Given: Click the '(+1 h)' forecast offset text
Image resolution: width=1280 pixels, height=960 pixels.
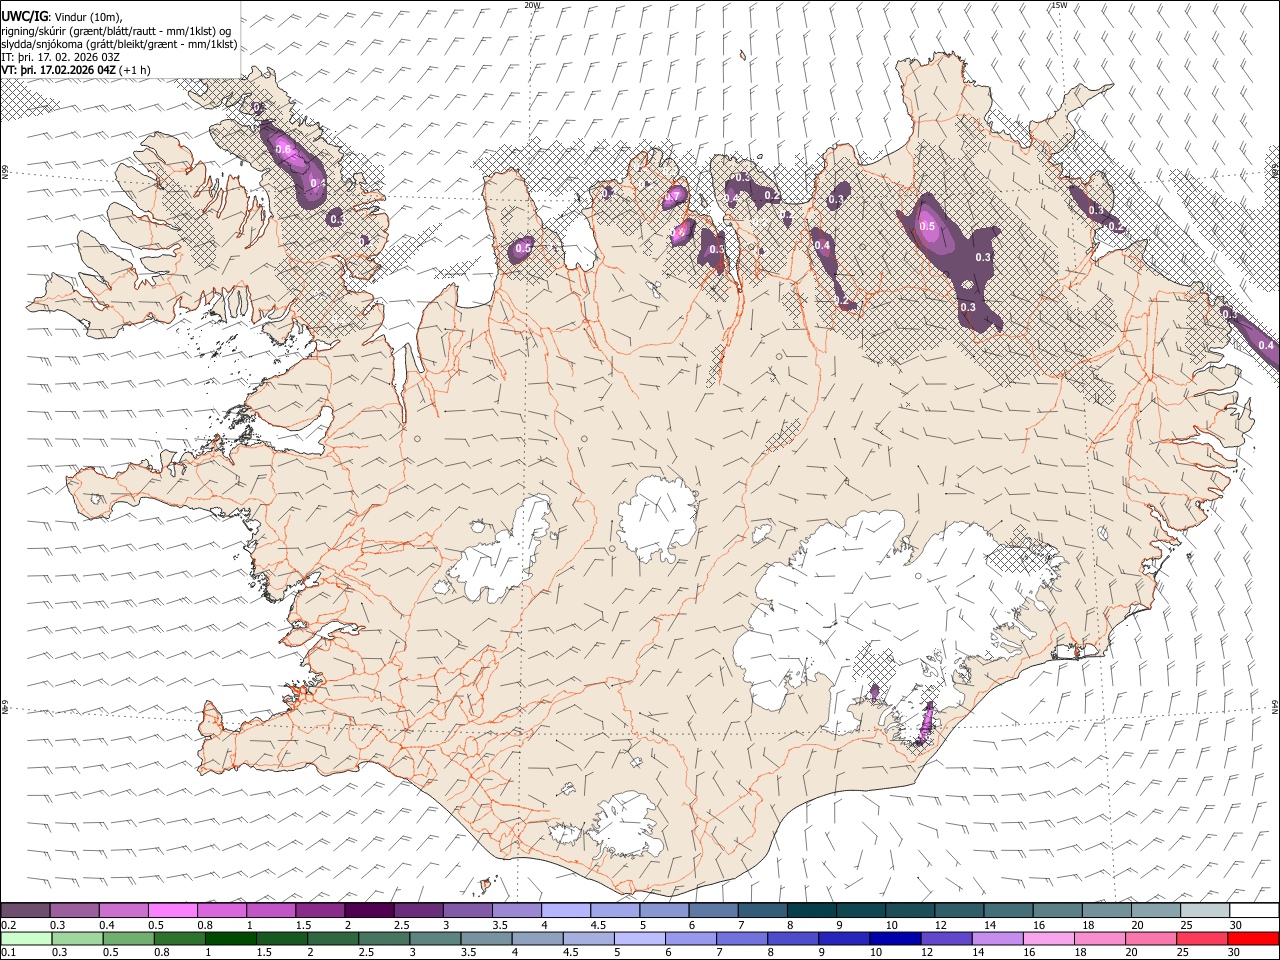Looking at the screenshot, I should [135, 70].
